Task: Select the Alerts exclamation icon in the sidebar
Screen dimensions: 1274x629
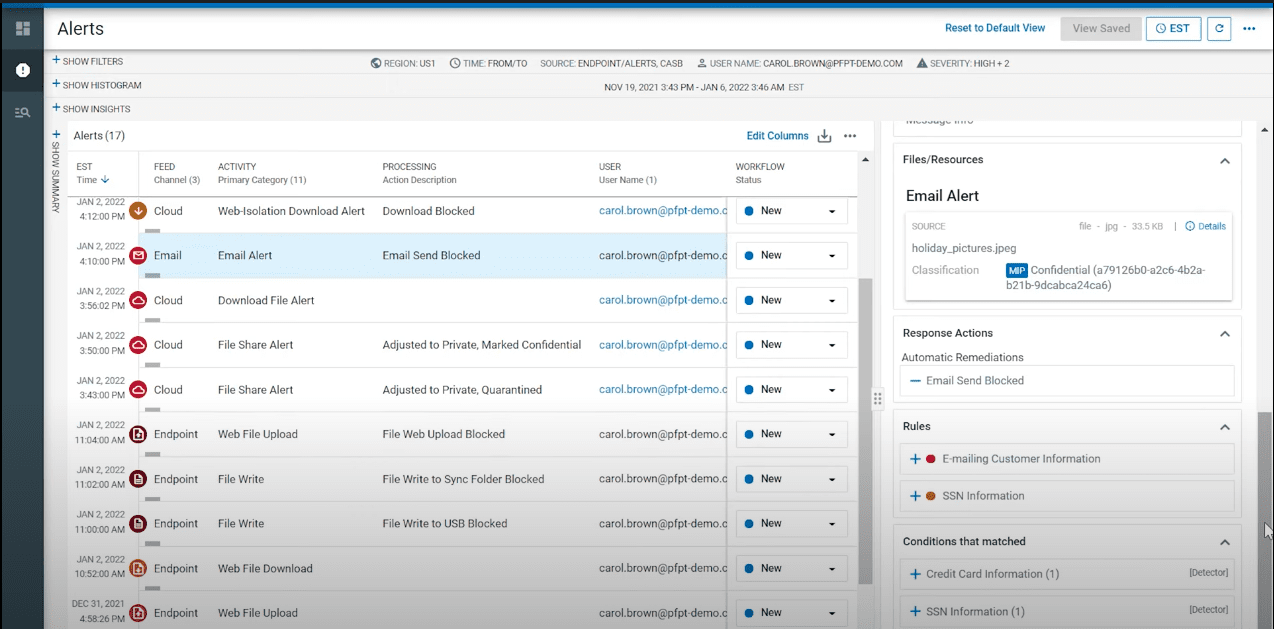Action: pos(22,70)
